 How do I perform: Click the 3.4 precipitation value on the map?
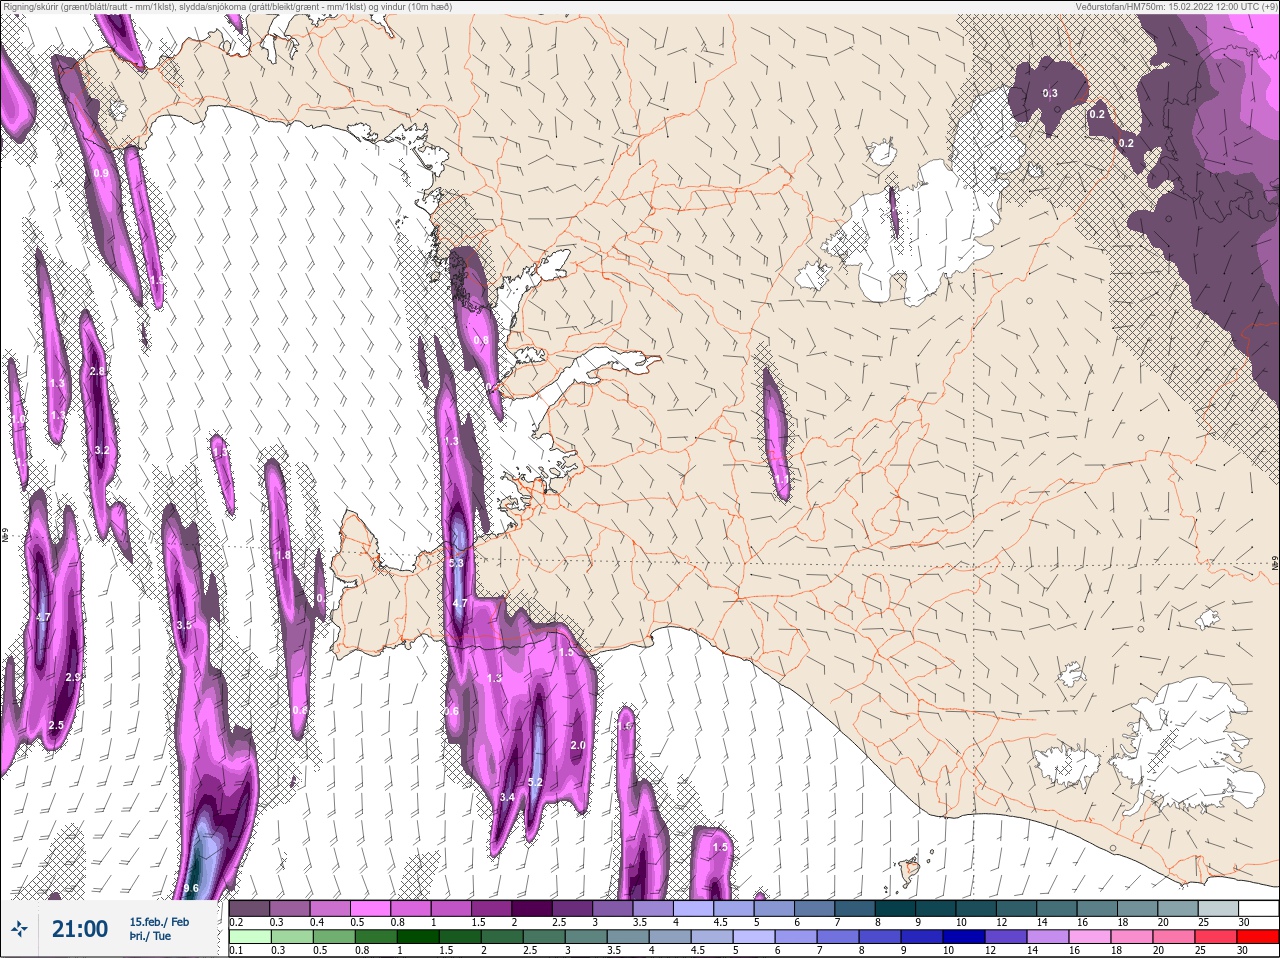tap(507, 797)
